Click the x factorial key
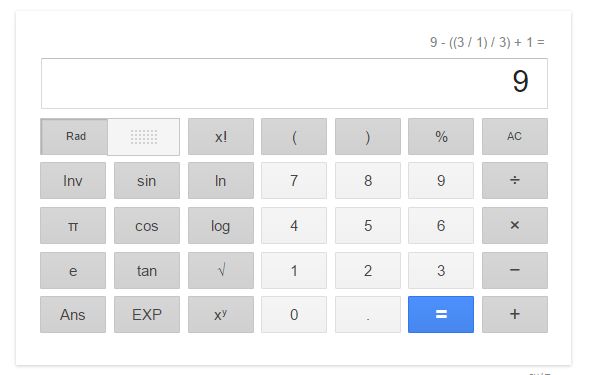The image size is (593, 375). pyautogui.click(x=221, y=136)
